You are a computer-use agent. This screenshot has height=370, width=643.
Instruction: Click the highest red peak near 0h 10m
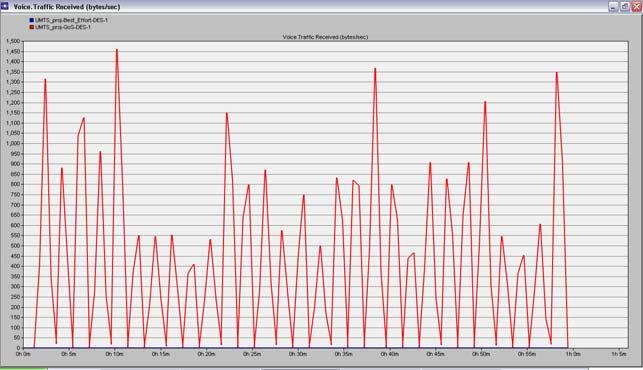tap(117, 50)
